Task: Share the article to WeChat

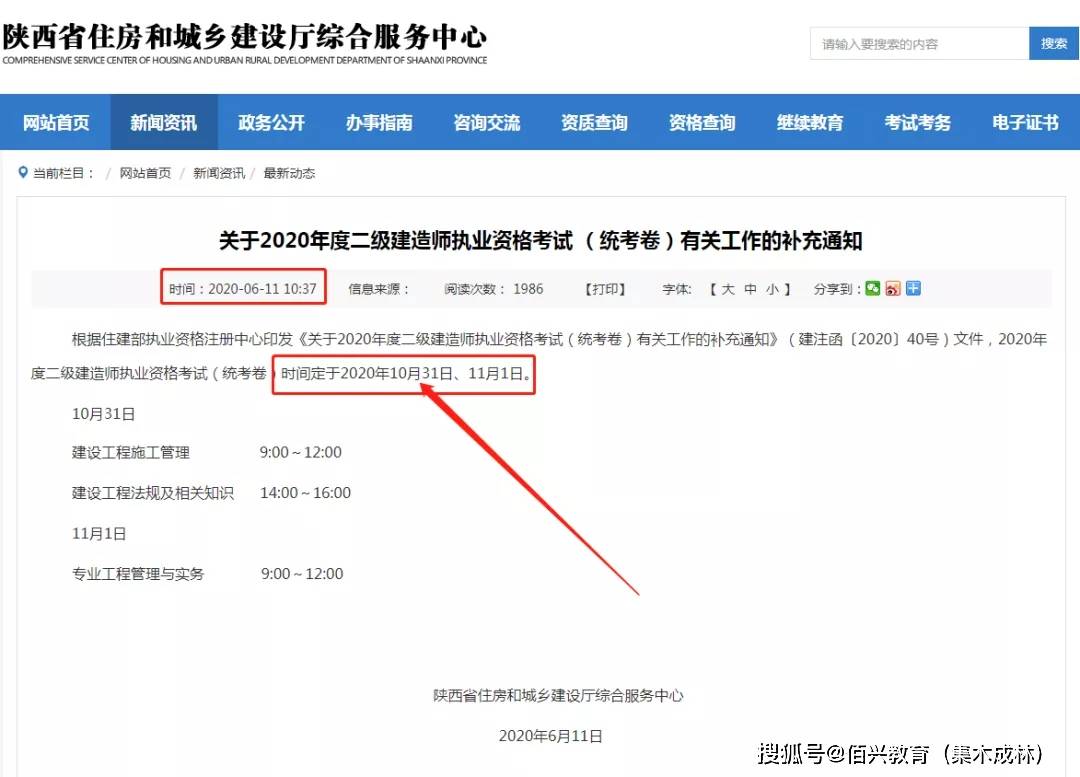Action: pos(872,288)
